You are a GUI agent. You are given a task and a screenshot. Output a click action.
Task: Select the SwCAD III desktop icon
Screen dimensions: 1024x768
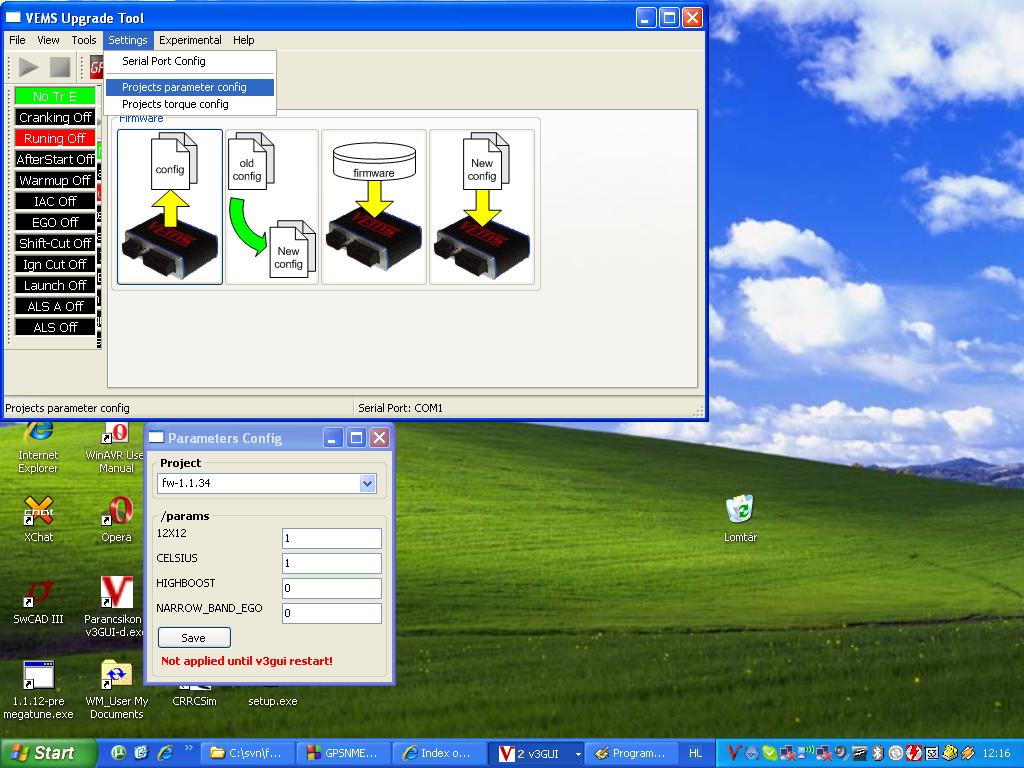pos(39,601)
